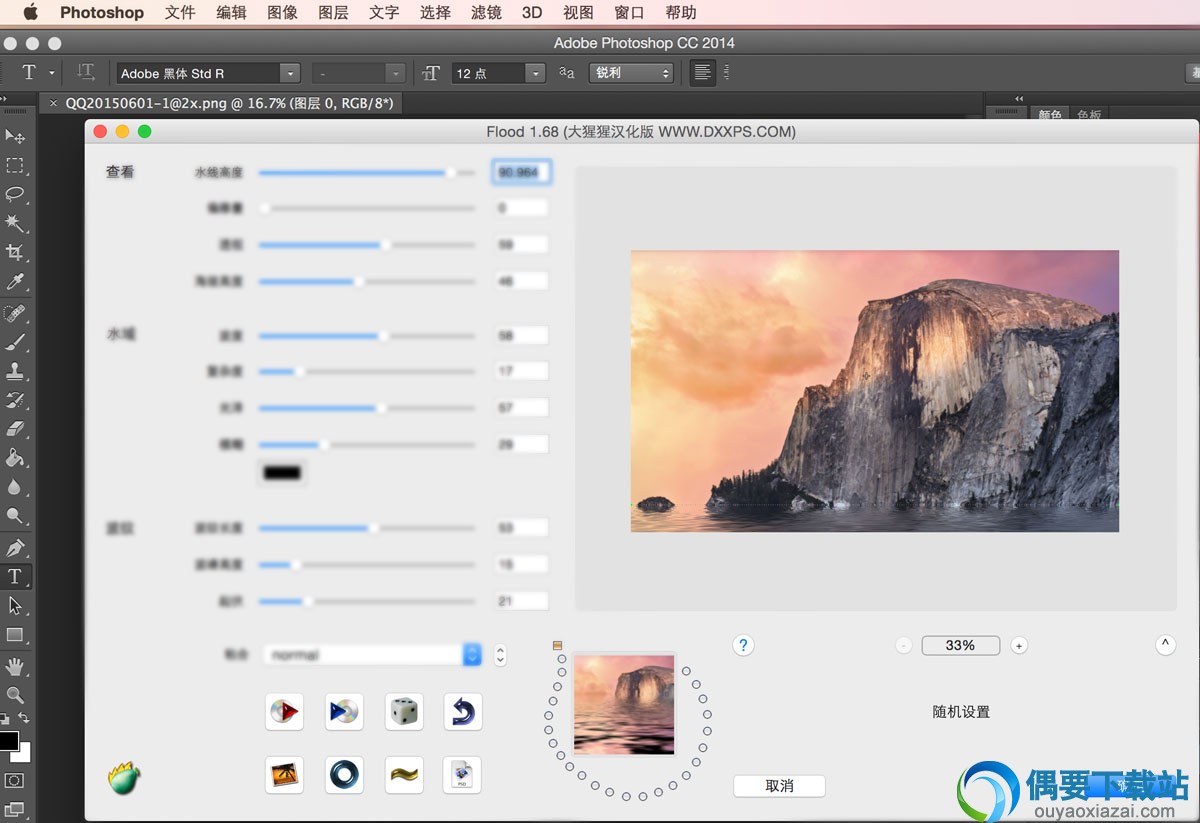This screenshot has height=823, width=1200.
Task: Click the black water color swatch
Action: tap(282, 472)
